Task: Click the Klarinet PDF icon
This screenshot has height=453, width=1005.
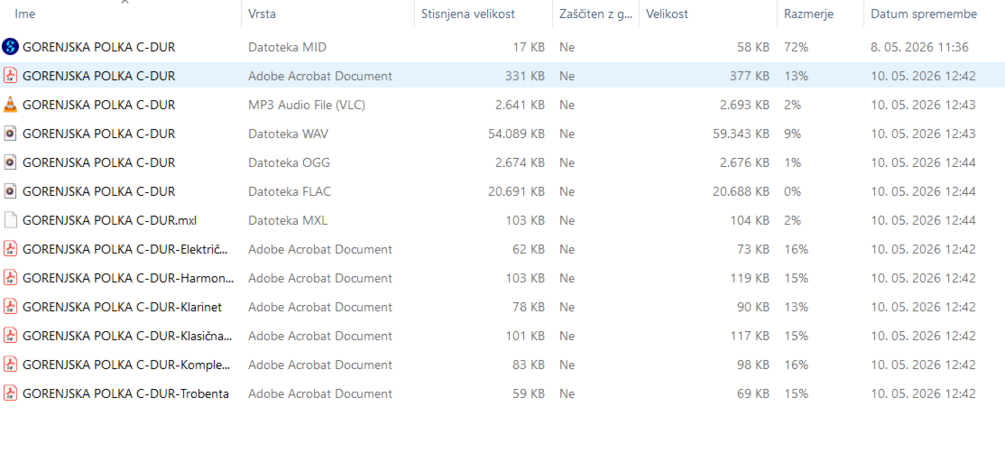Action: [10, 306]
